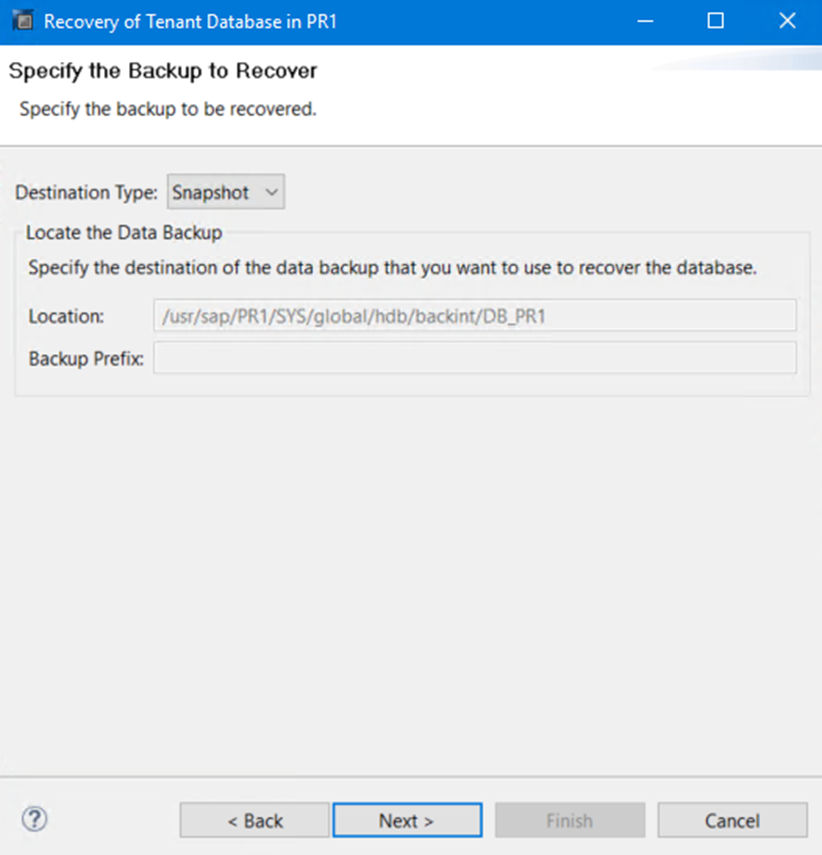The height and width of the screenshot is (855, 822).
Task: Maximize the recovery wizard window
Action: tap(715, 21)
